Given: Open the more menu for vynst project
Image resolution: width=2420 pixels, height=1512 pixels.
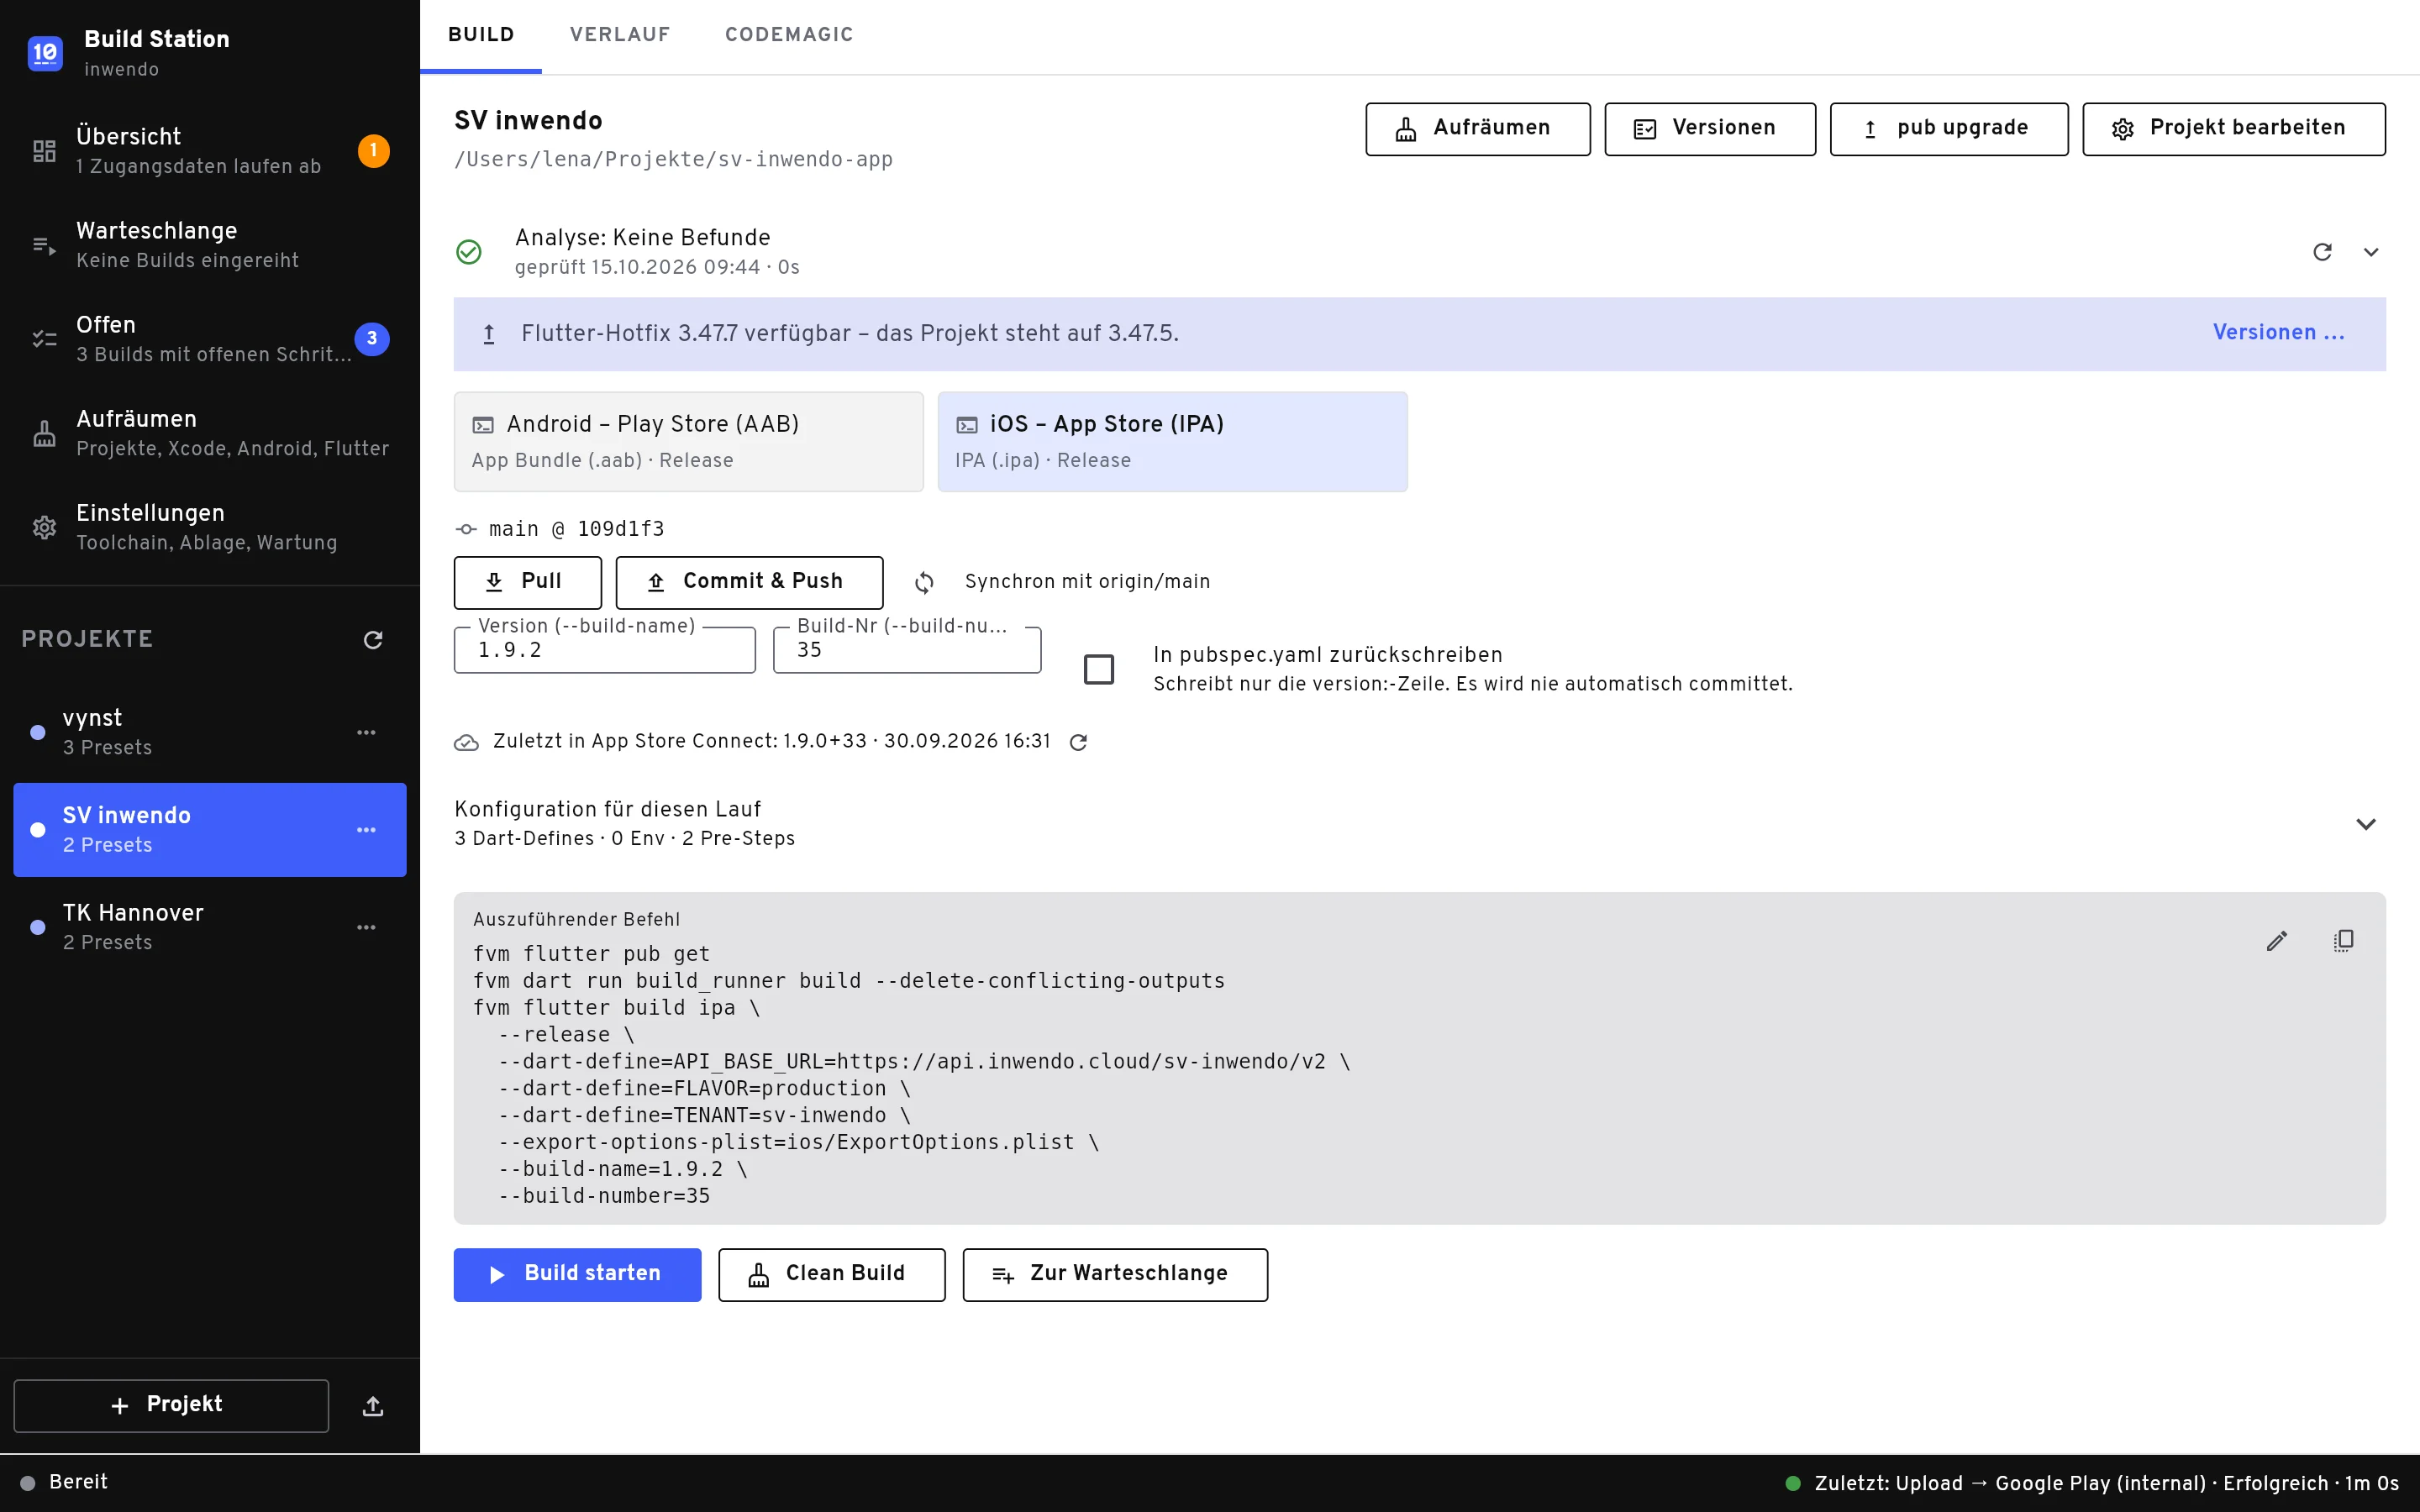Looking at the screenshot, I should 366,733.
